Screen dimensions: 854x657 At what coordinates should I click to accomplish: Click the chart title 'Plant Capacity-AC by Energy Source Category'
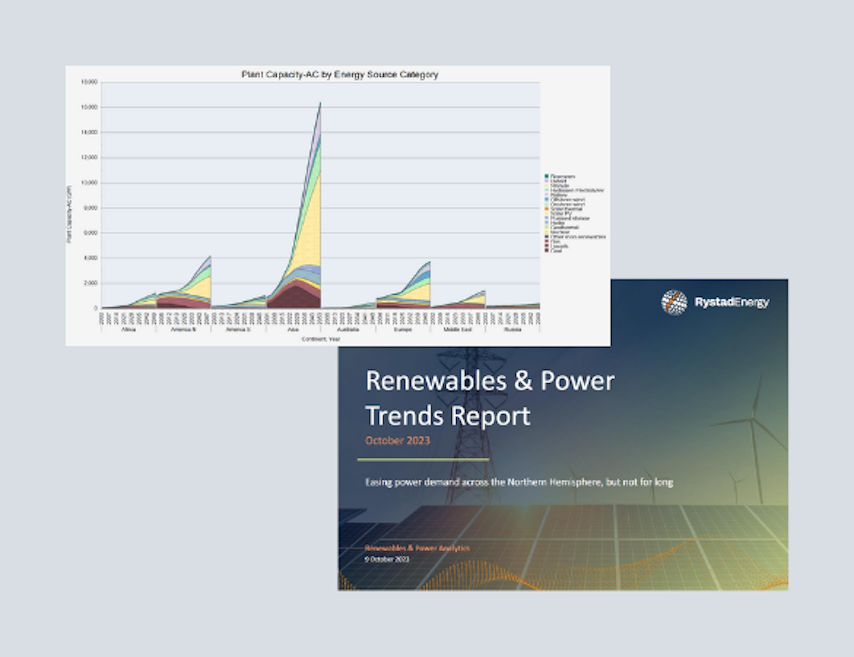tap(340, 75)
